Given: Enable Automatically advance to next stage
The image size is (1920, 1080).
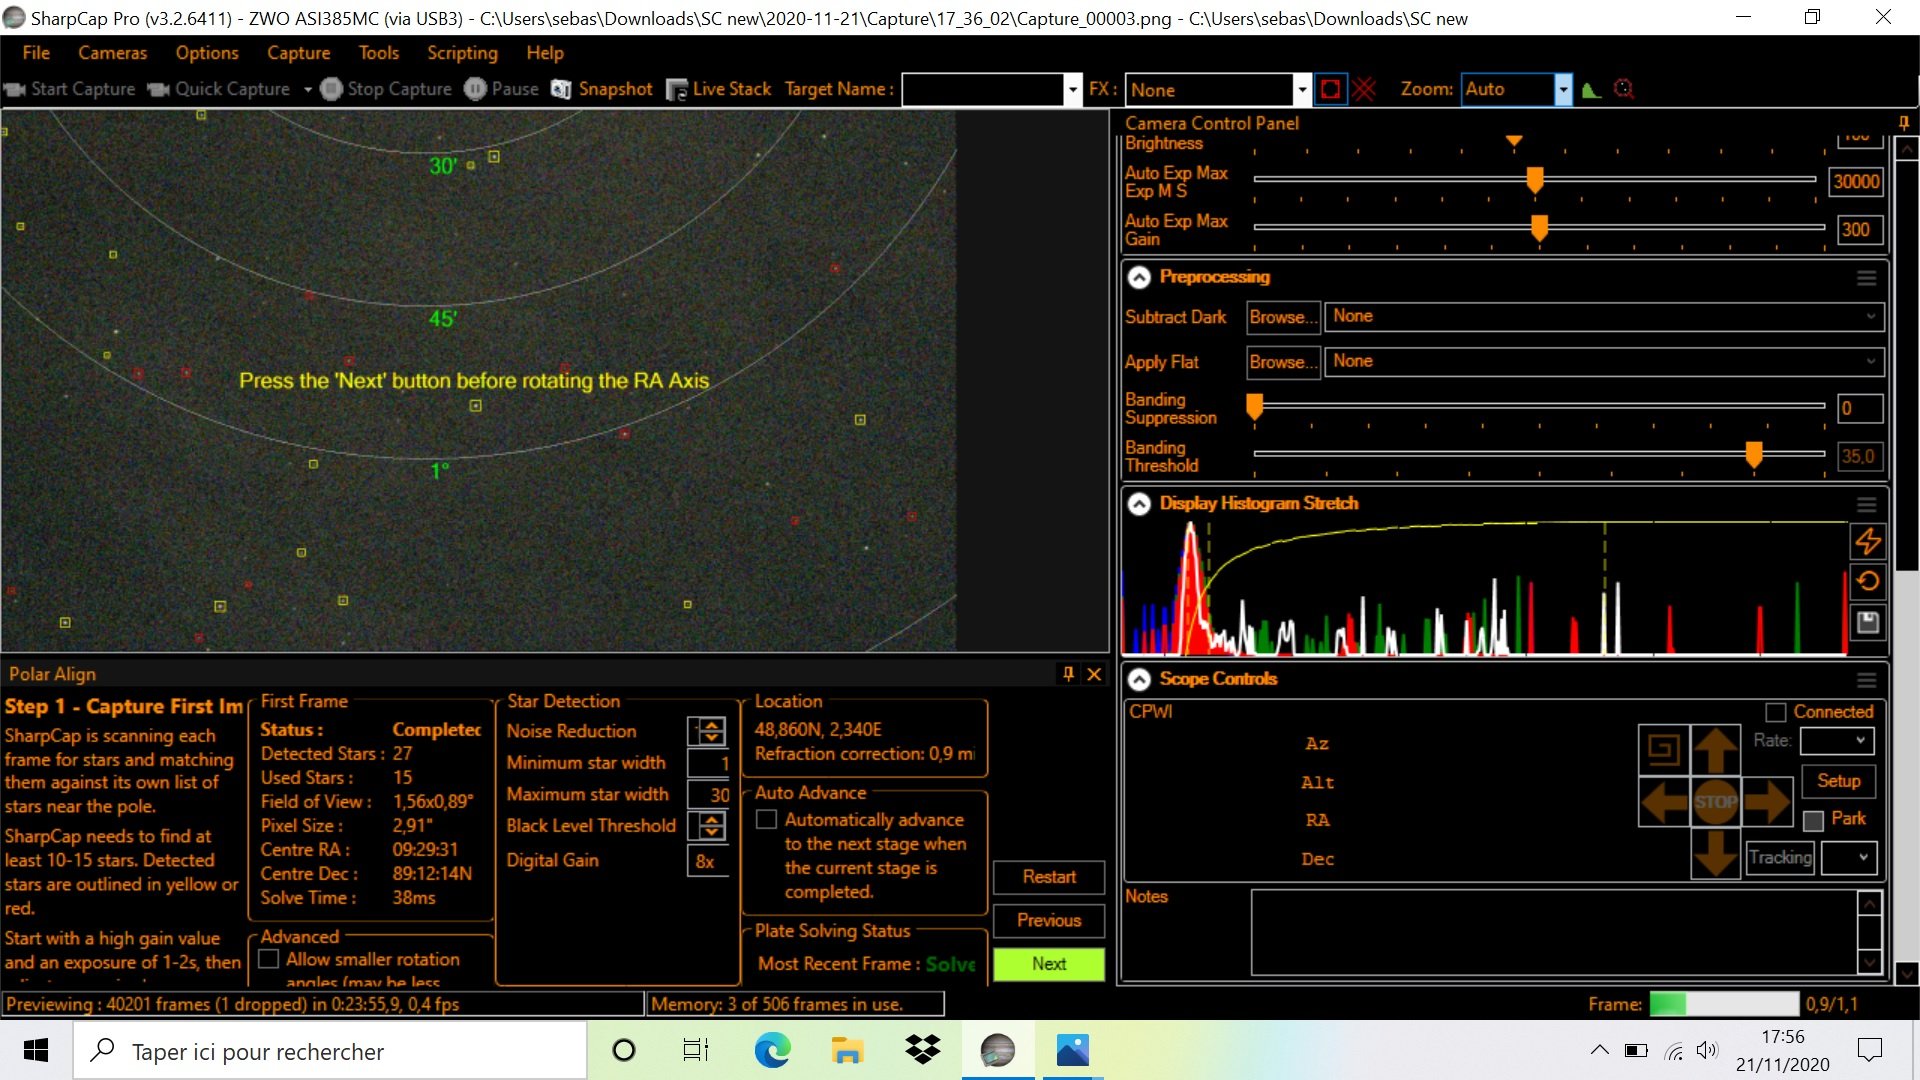Looking at the screenshot, I should 767,820.
